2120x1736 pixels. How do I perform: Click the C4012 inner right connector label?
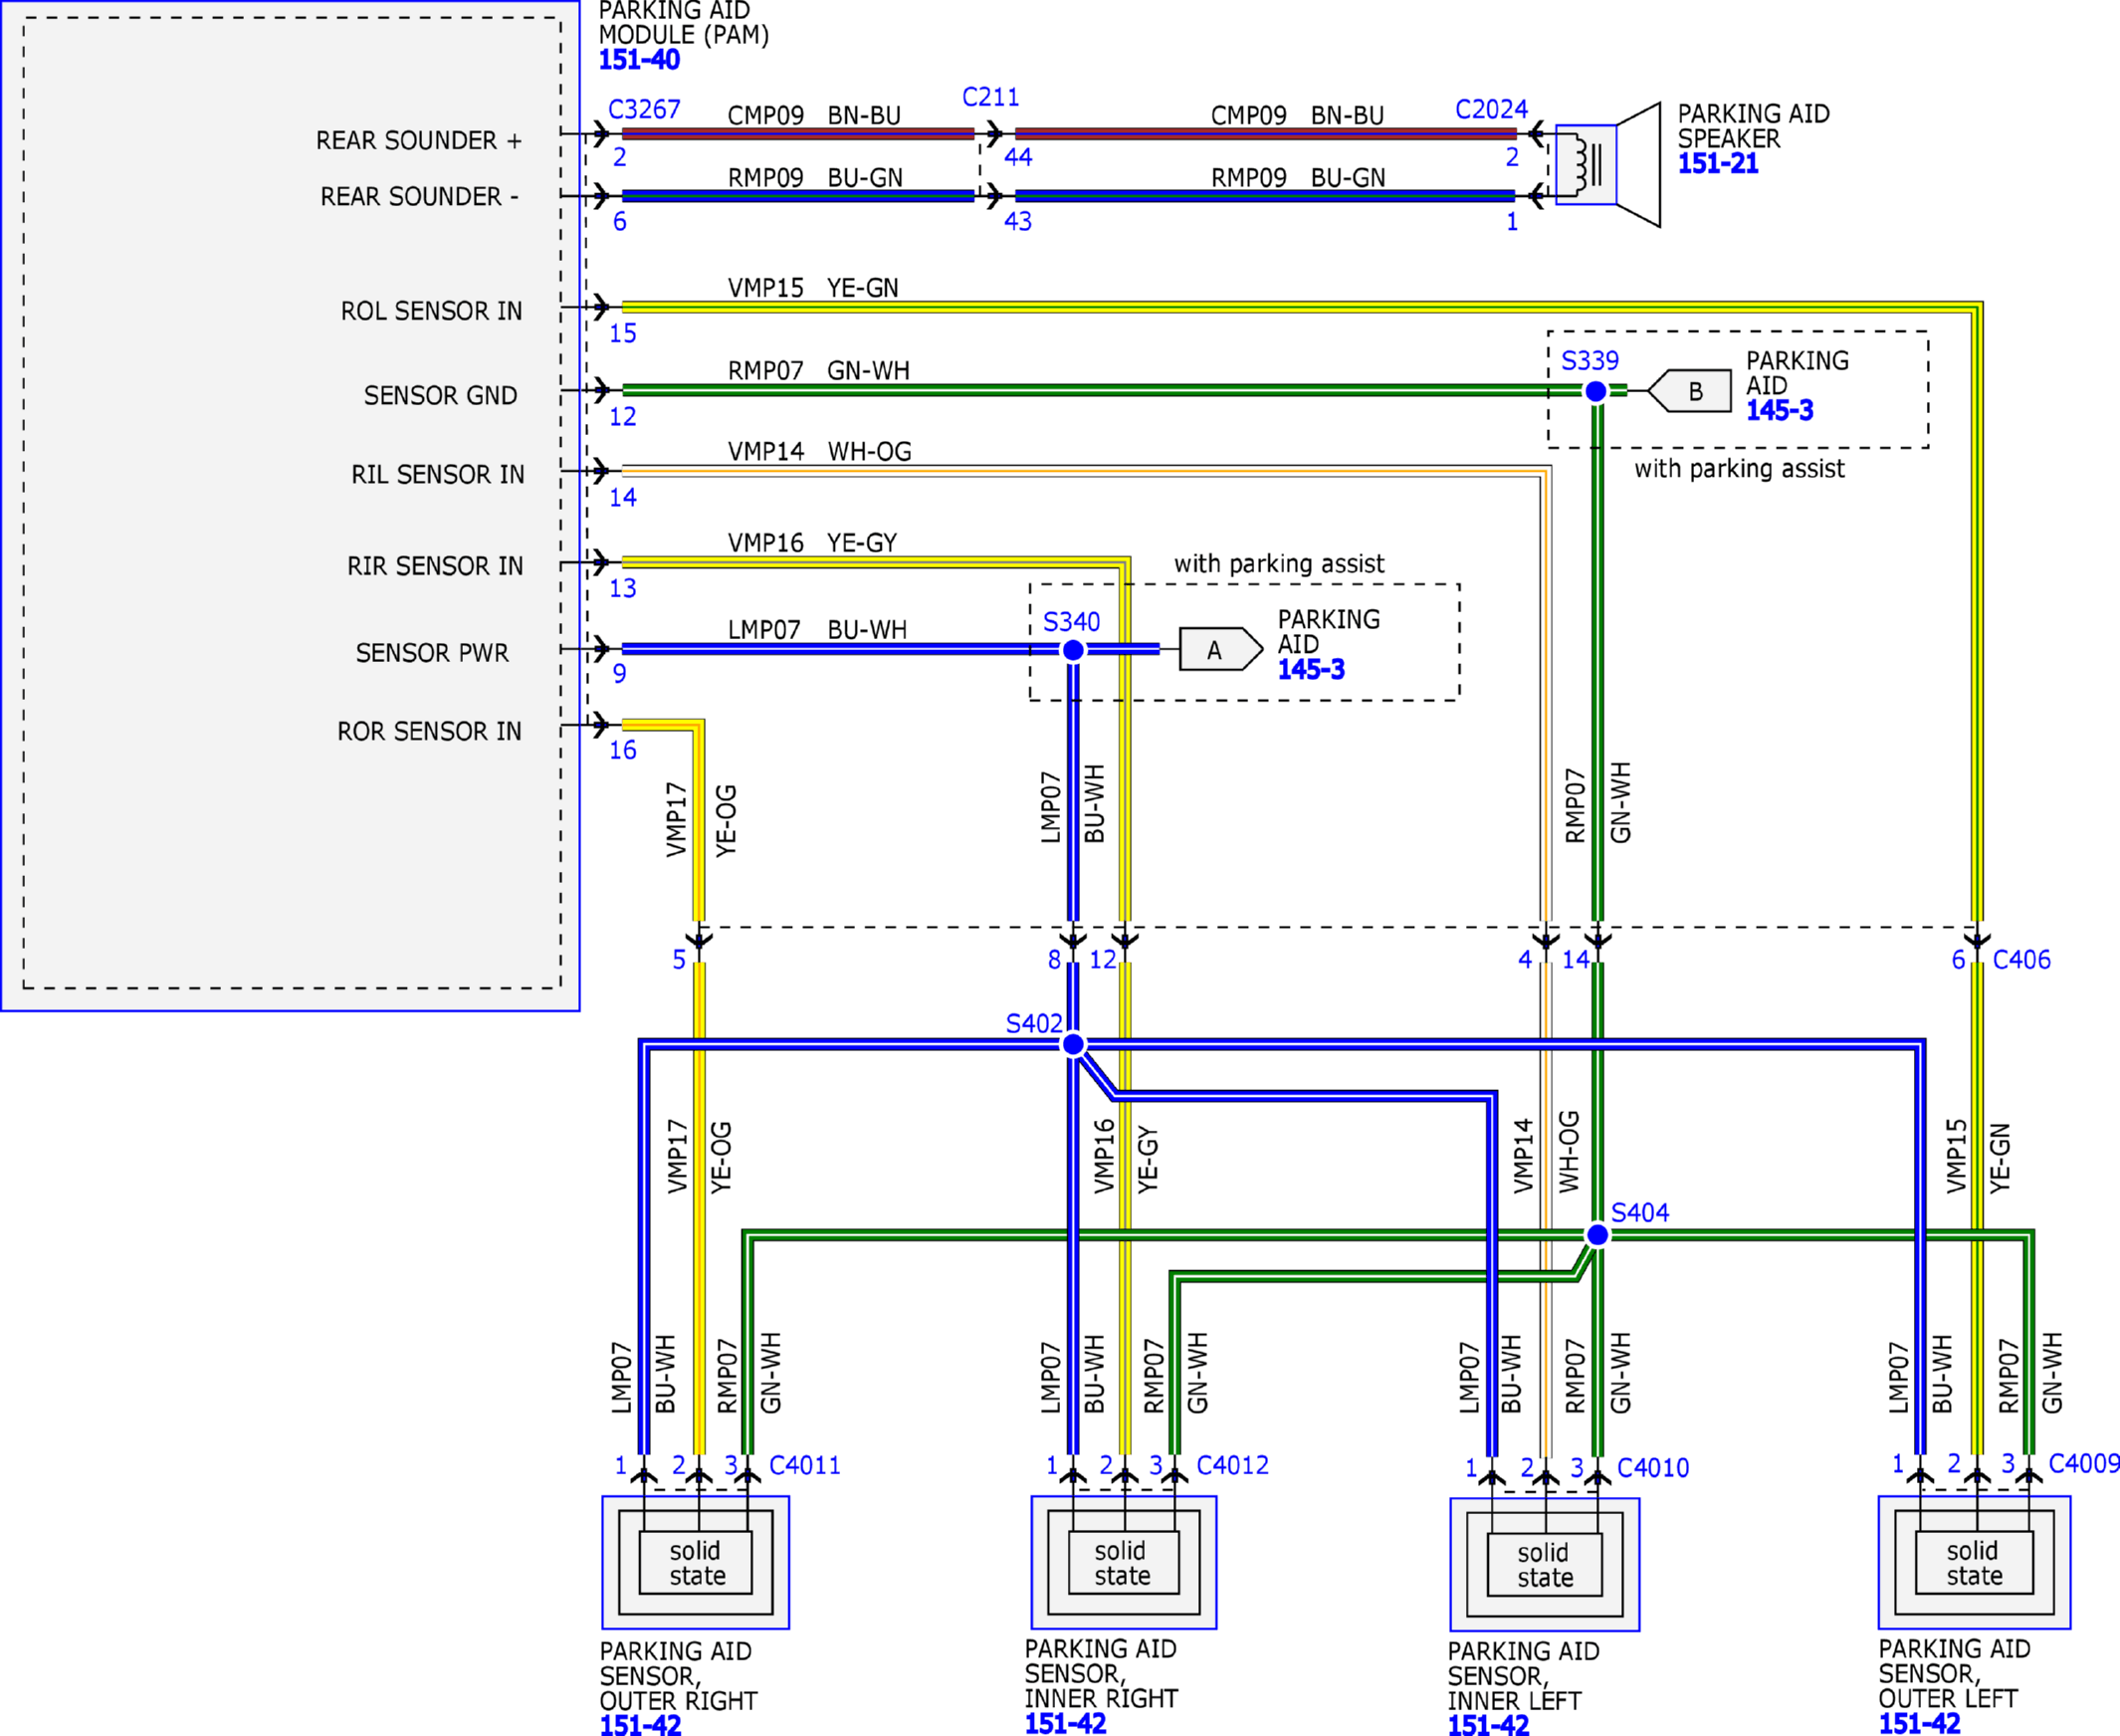pyautogui.click(x=1232, y=1465)
